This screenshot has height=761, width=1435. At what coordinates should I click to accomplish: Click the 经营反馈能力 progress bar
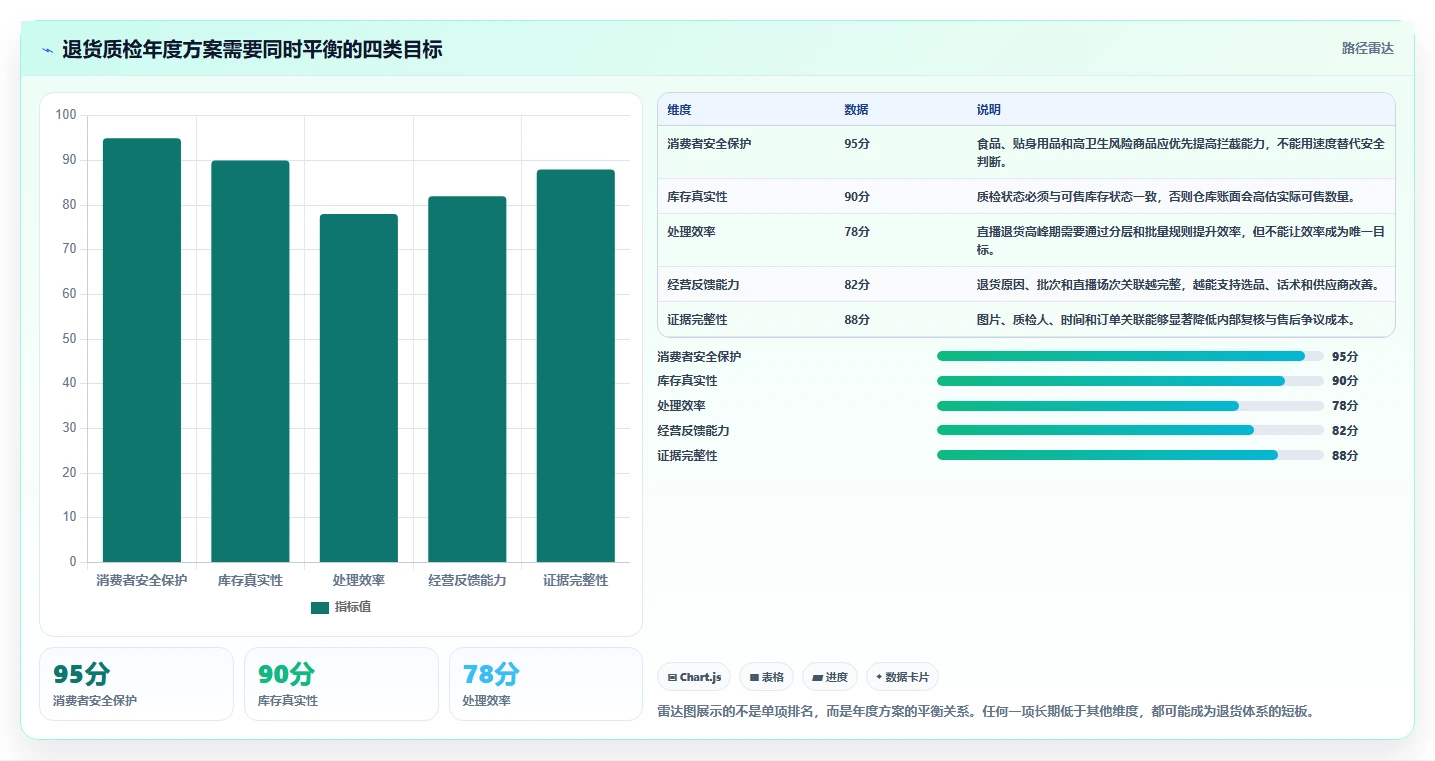[x=1130, y=430]
